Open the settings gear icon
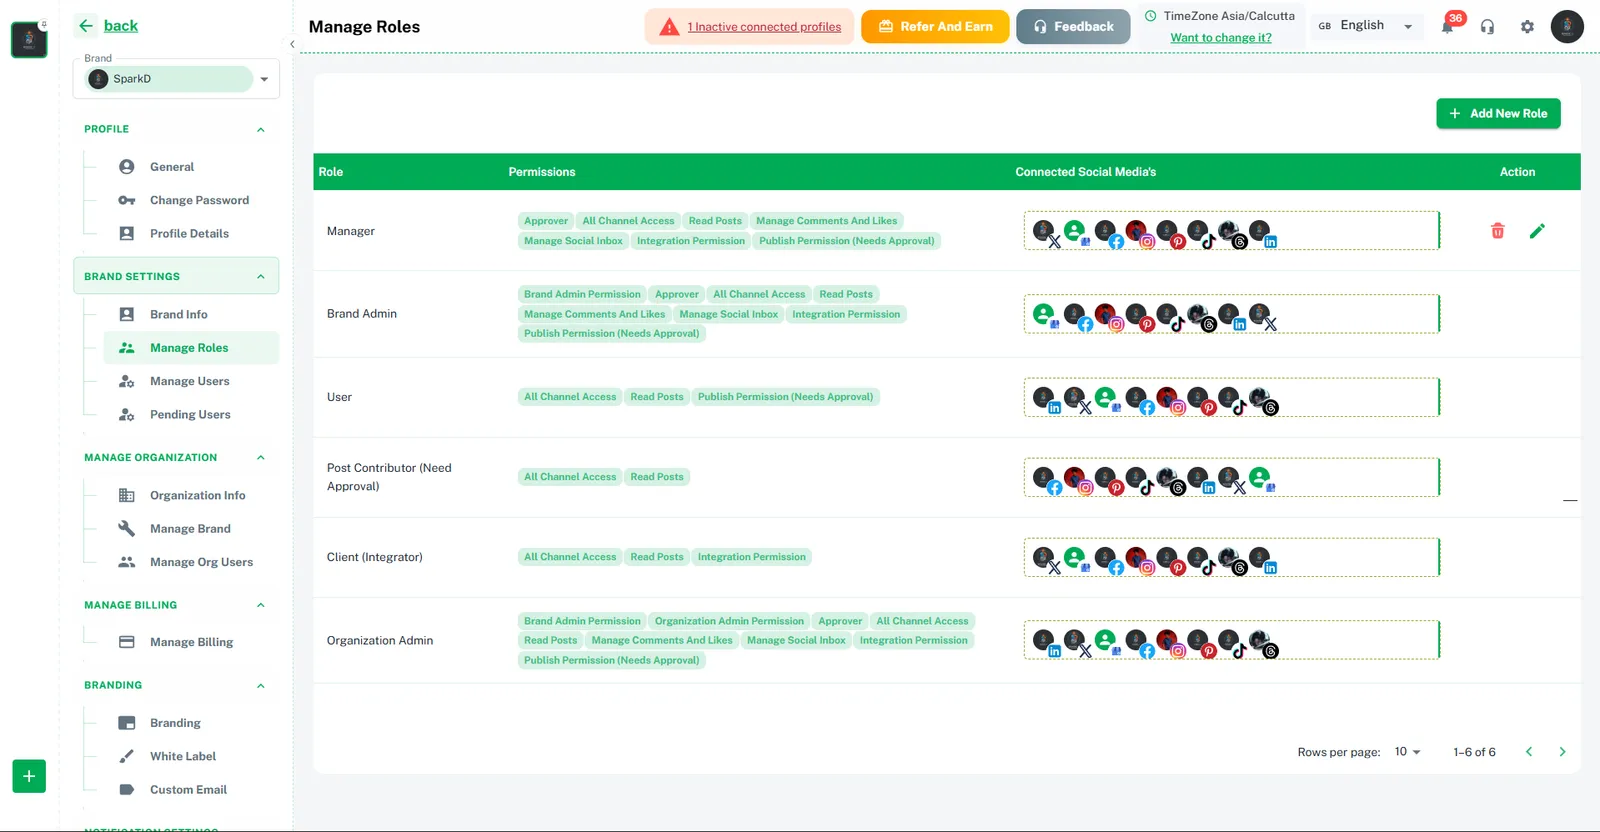Screen dimensions: 1600x832 point(1527,27)
